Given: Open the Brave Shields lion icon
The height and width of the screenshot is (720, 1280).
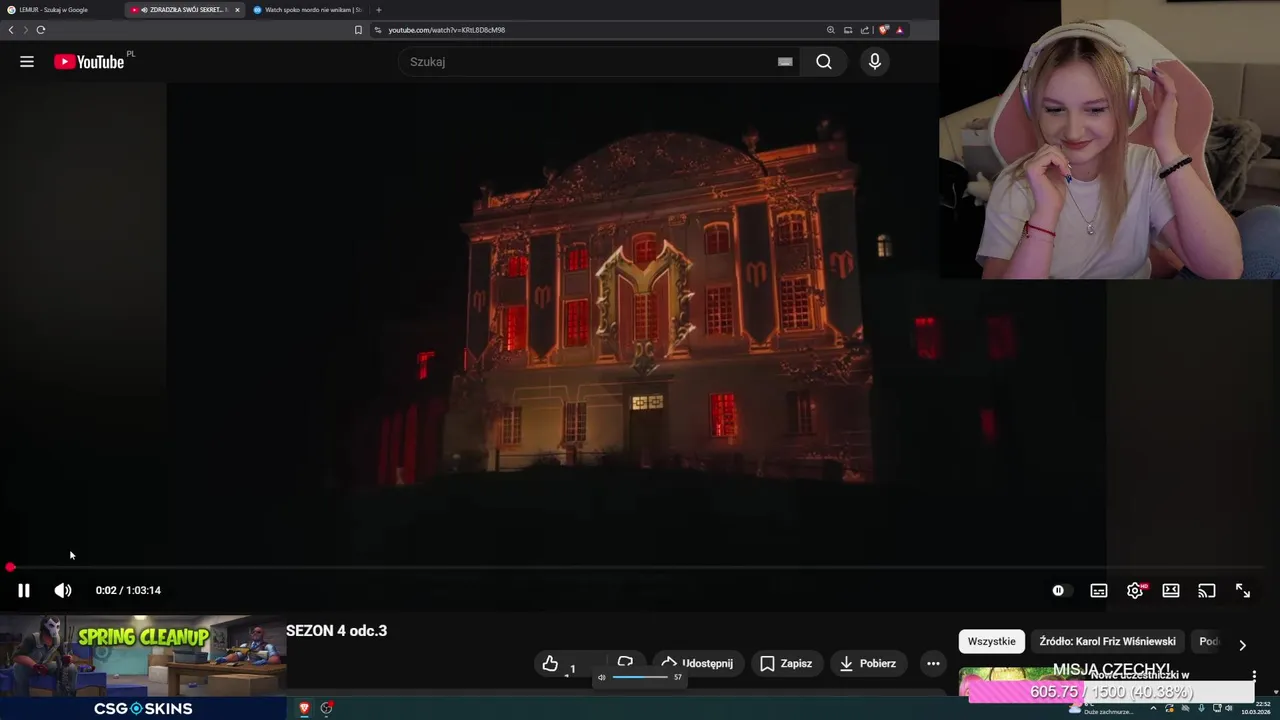Looking at the screenshot, I should coord(883,30).
